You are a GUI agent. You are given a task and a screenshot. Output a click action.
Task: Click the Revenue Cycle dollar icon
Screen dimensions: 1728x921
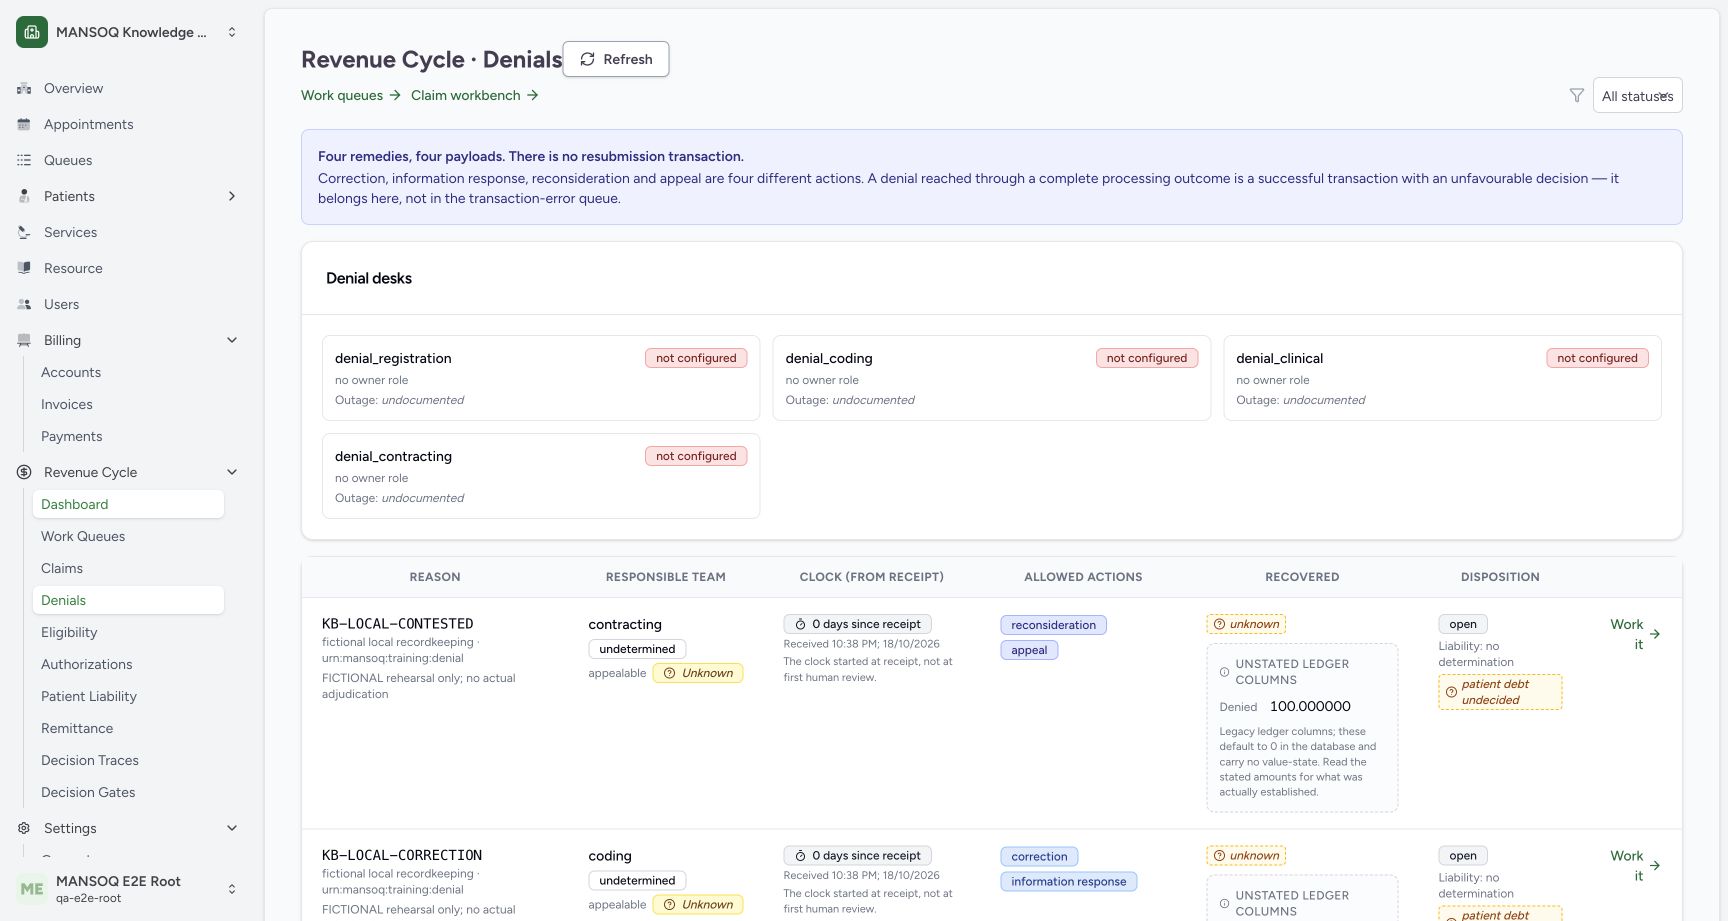tap(24, 472)
